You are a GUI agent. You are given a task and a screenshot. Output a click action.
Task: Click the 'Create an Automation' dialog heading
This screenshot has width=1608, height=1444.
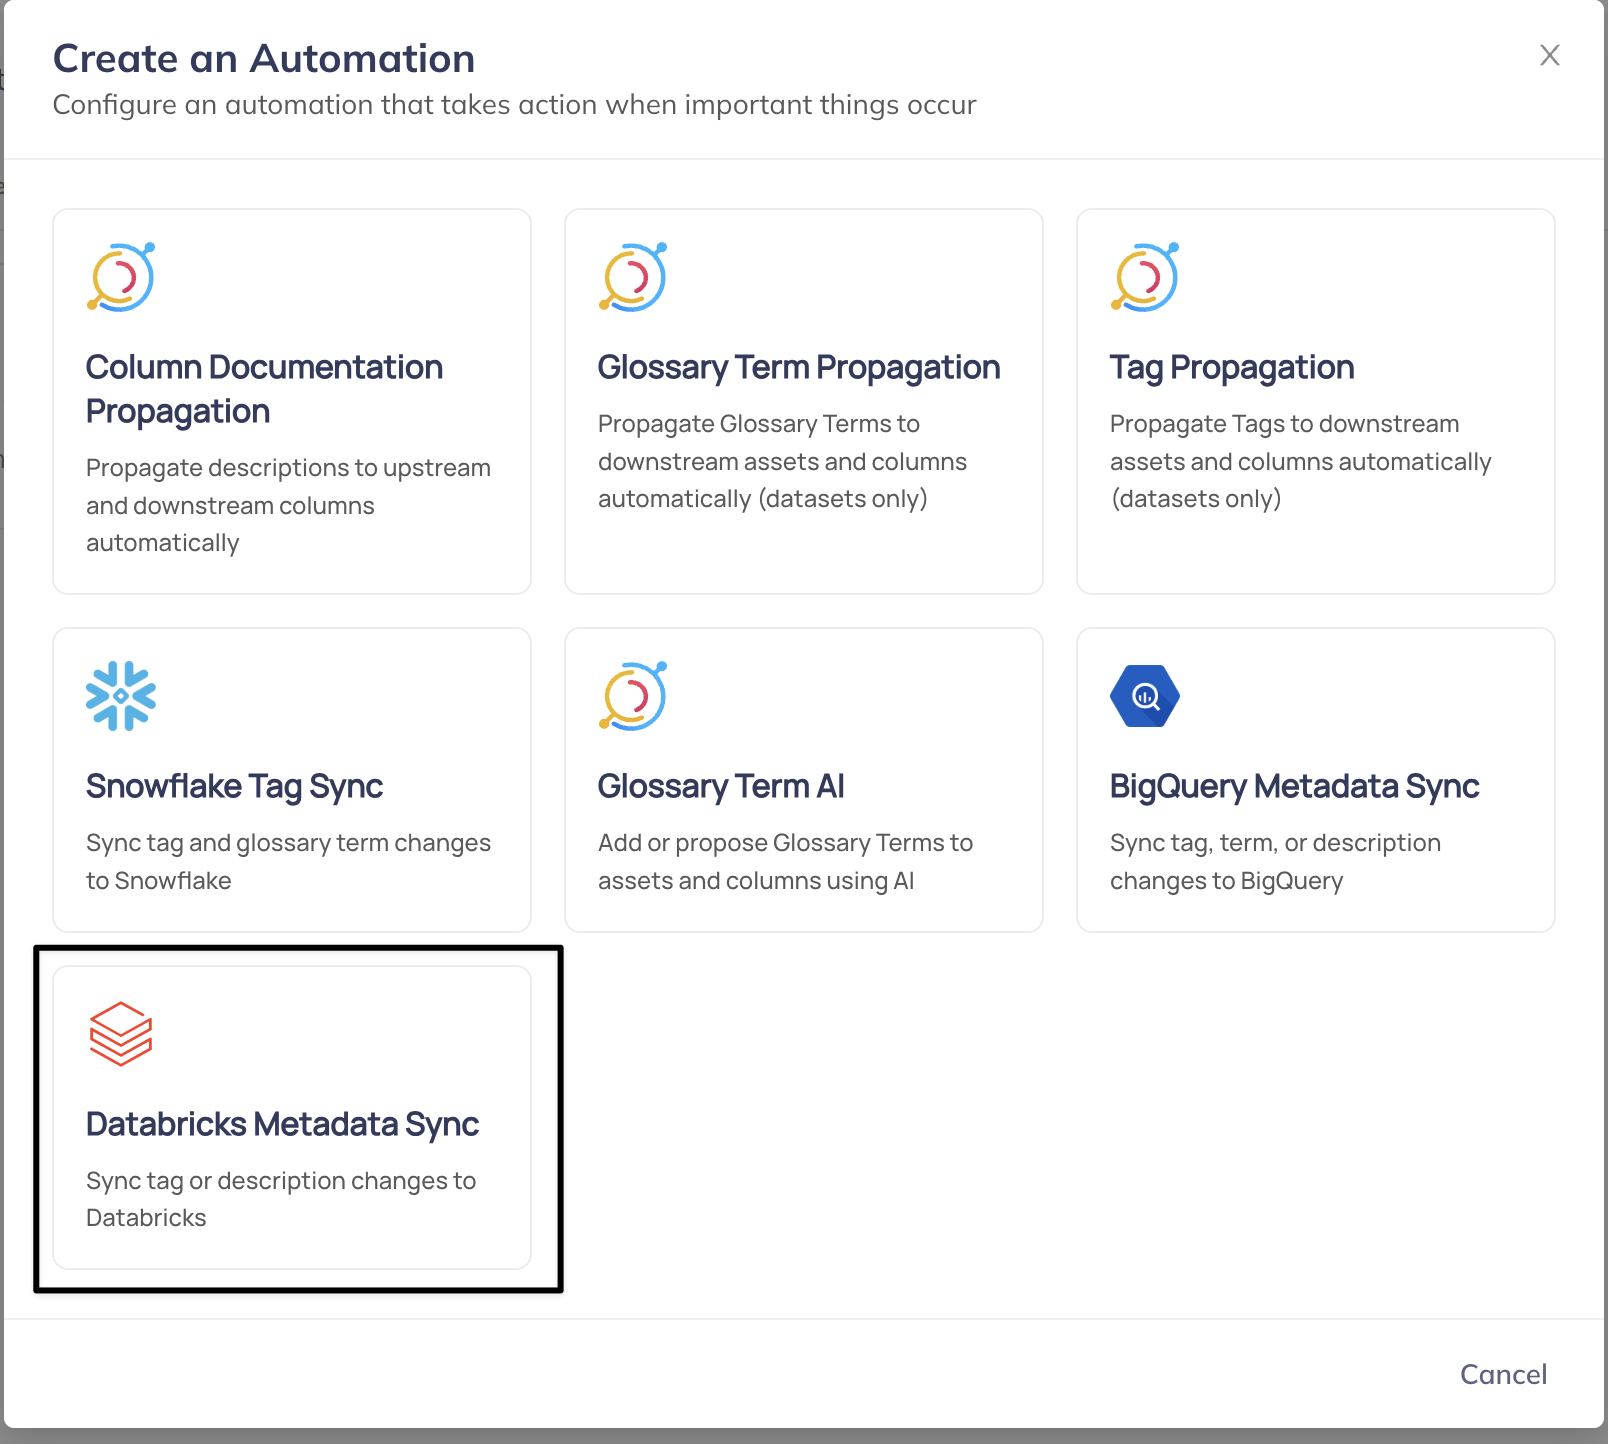tap(264, 59)
